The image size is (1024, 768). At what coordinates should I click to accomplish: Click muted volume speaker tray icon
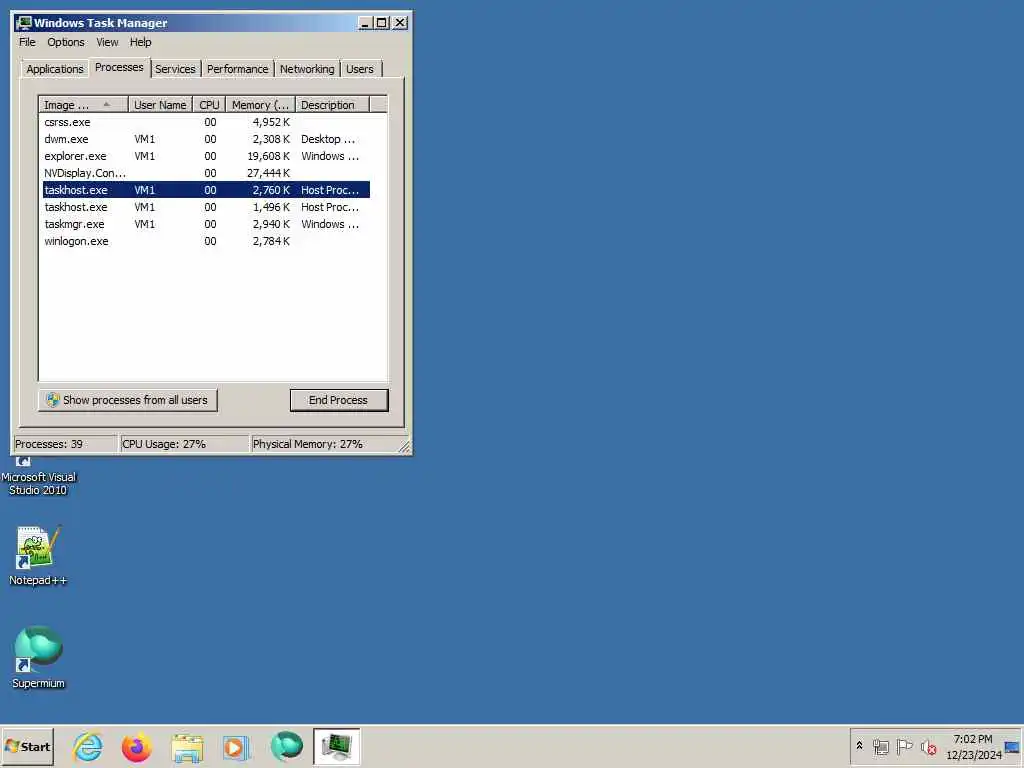(929, 746)
